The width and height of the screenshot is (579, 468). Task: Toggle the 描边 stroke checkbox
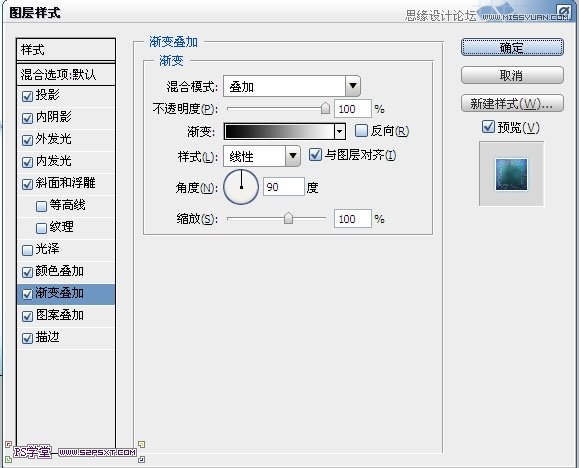point(27,338)
